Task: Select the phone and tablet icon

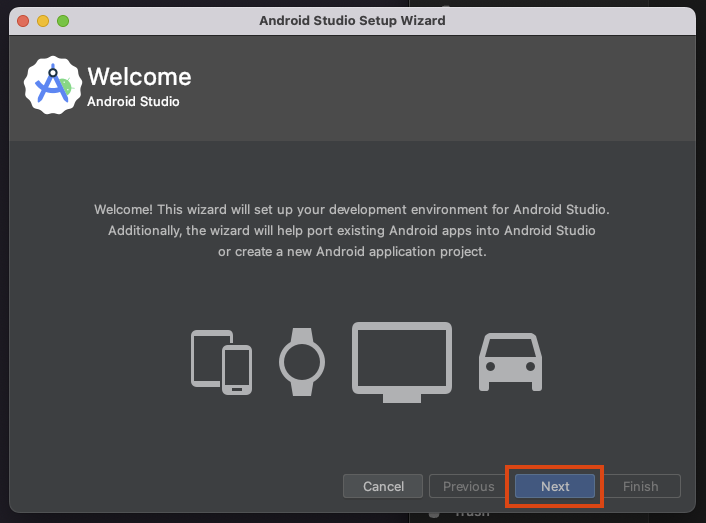Action: (x=222, y=362)
